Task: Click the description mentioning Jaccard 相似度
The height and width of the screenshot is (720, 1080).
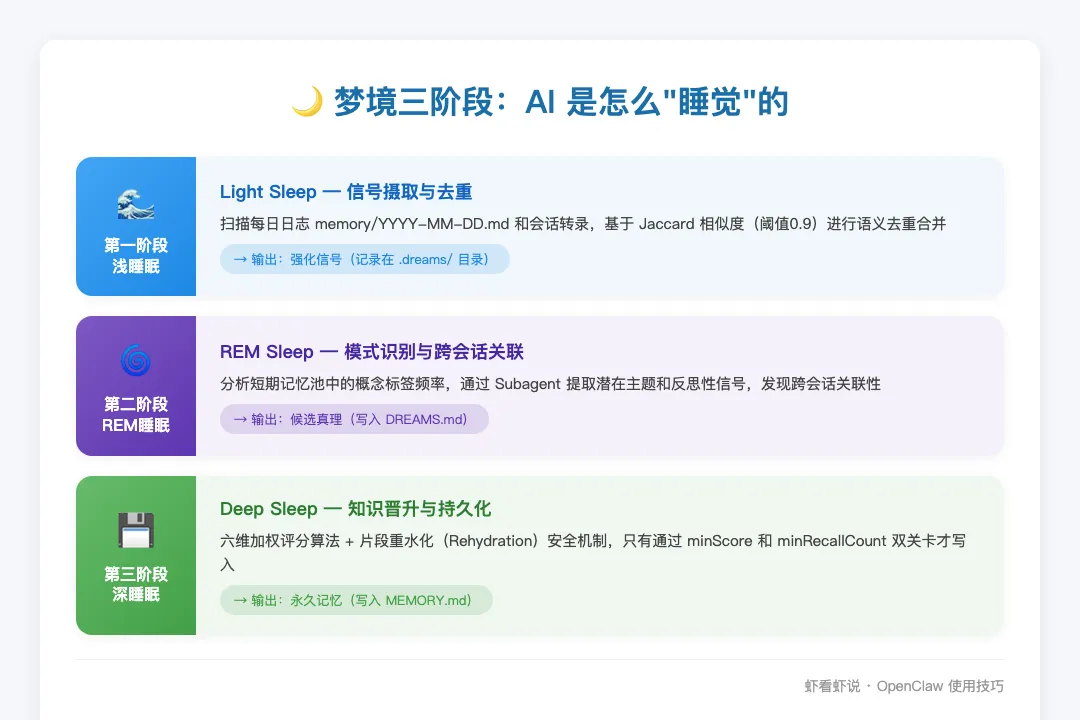Action: coord(583,224)
